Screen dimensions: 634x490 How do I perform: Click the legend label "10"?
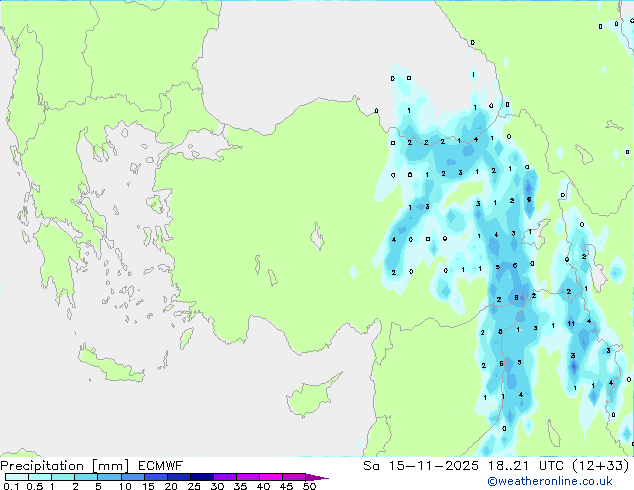[125, 486]
